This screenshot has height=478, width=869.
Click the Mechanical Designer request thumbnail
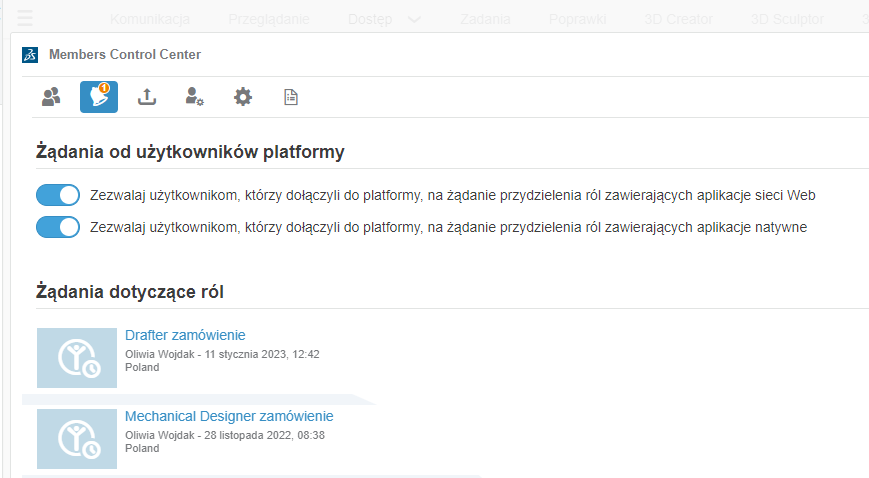click(x=77, y=438)
